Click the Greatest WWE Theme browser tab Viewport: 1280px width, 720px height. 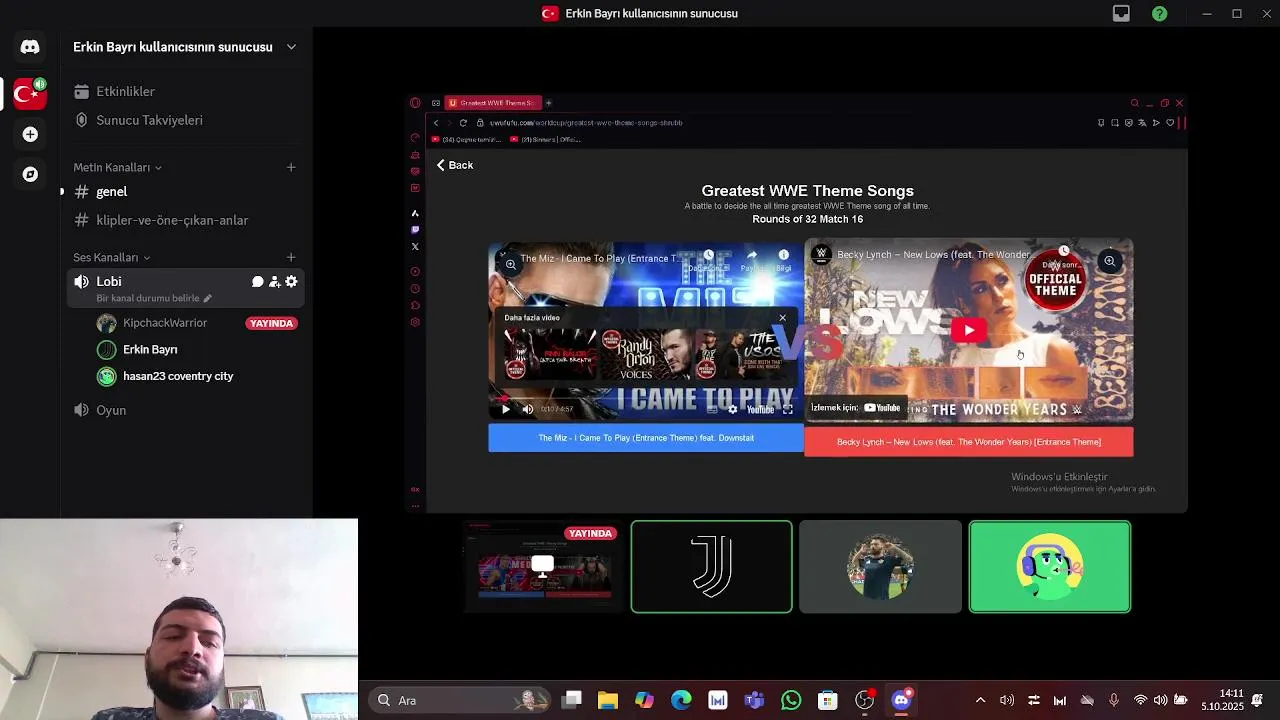click(493, 102)
